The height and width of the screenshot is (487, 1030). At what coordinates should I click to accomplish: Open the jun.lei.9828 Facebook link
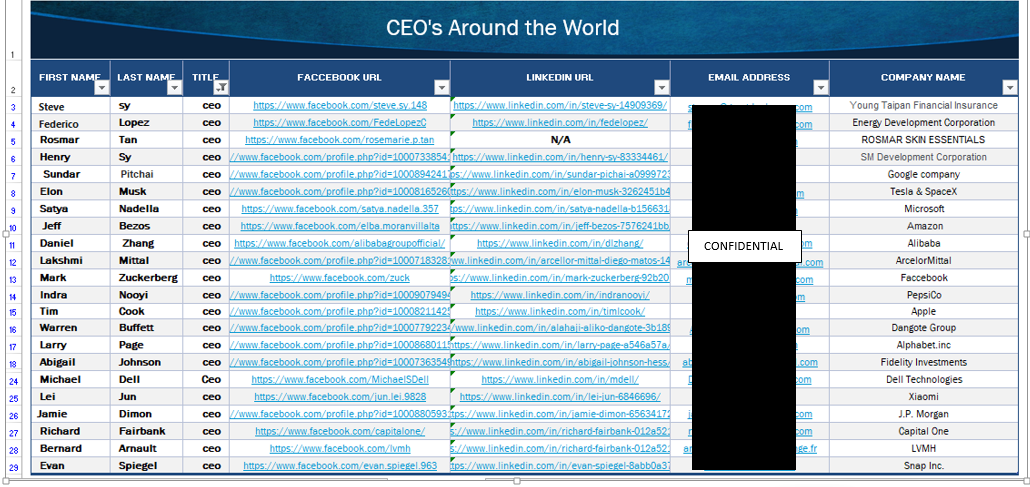coord(340,396)
